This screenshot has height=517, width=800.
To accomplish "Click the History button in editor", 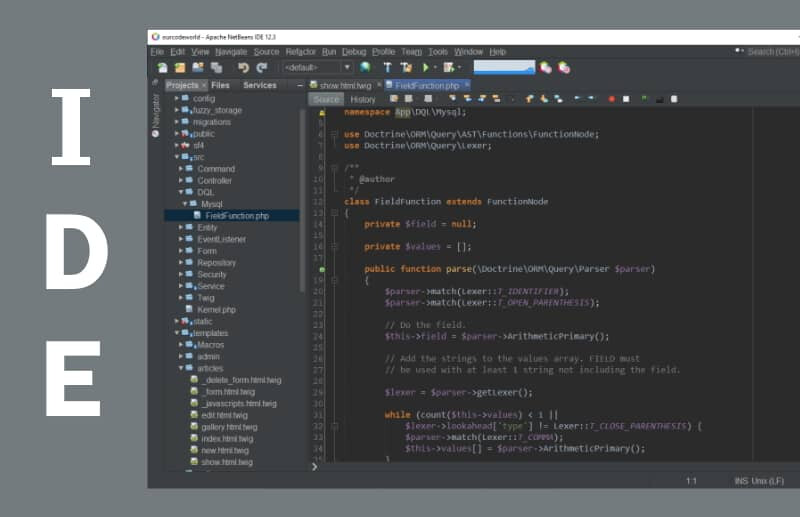I will pyautogui.click(x=363, y=99).
